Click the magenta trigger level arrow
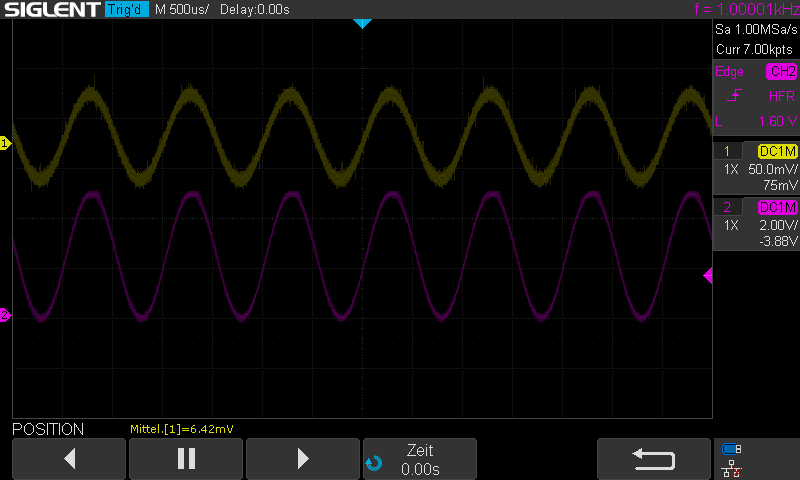The height and width of the screenshot is (480, 800). [708, 276]
